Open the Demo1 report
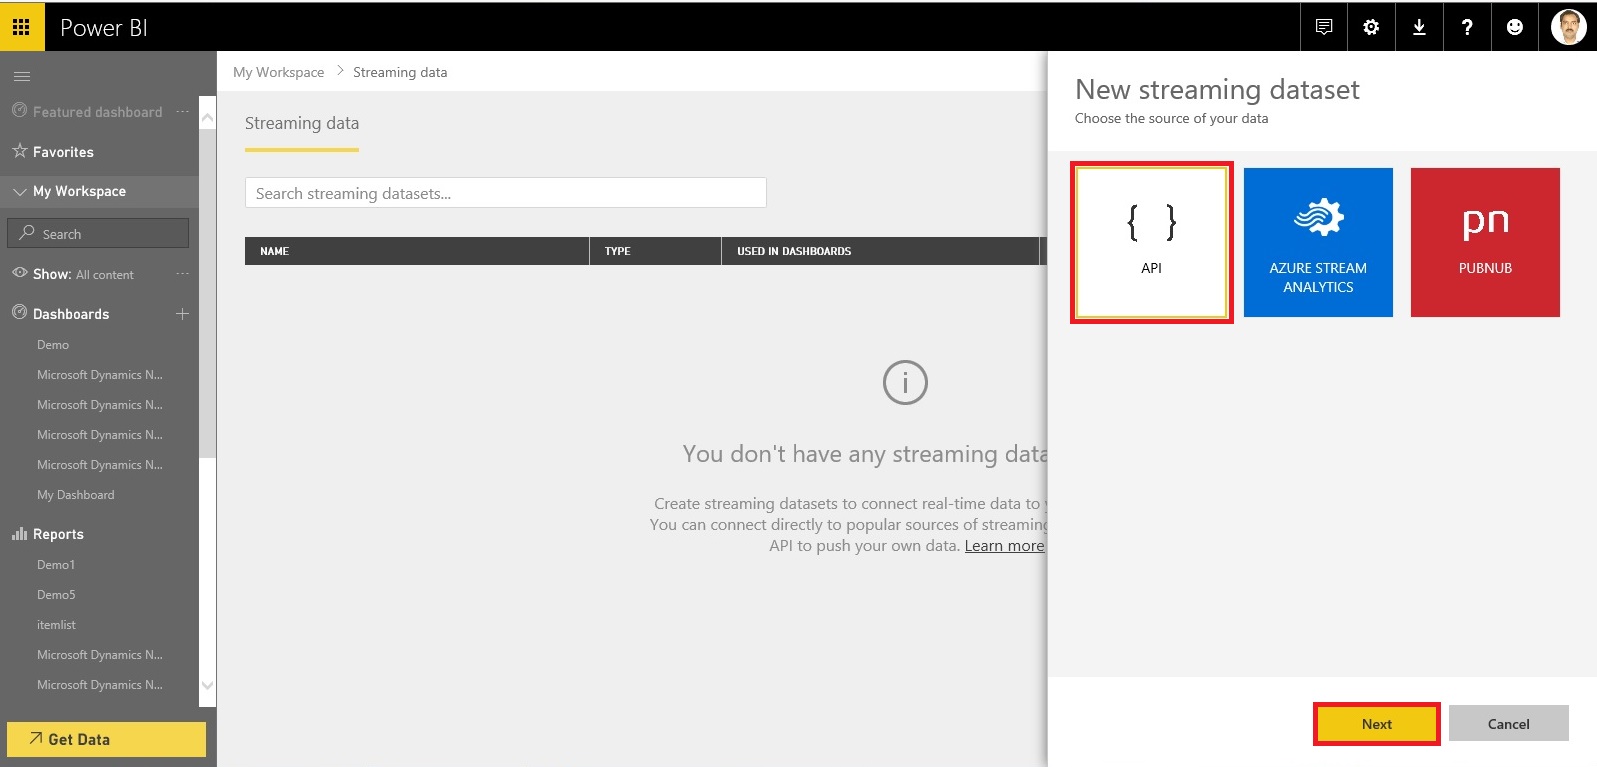This screenshot has height=767, width=1597. click(56, 565)
